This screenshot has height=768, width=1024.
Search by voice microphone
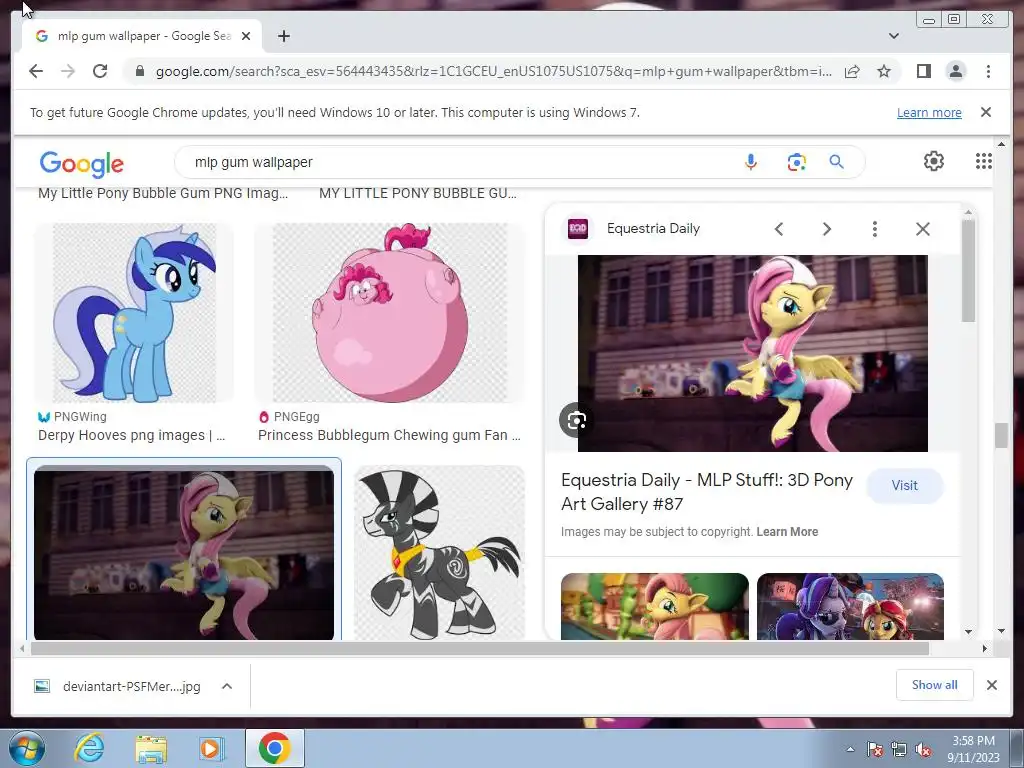pyautogui.click(x=751, y=162)
